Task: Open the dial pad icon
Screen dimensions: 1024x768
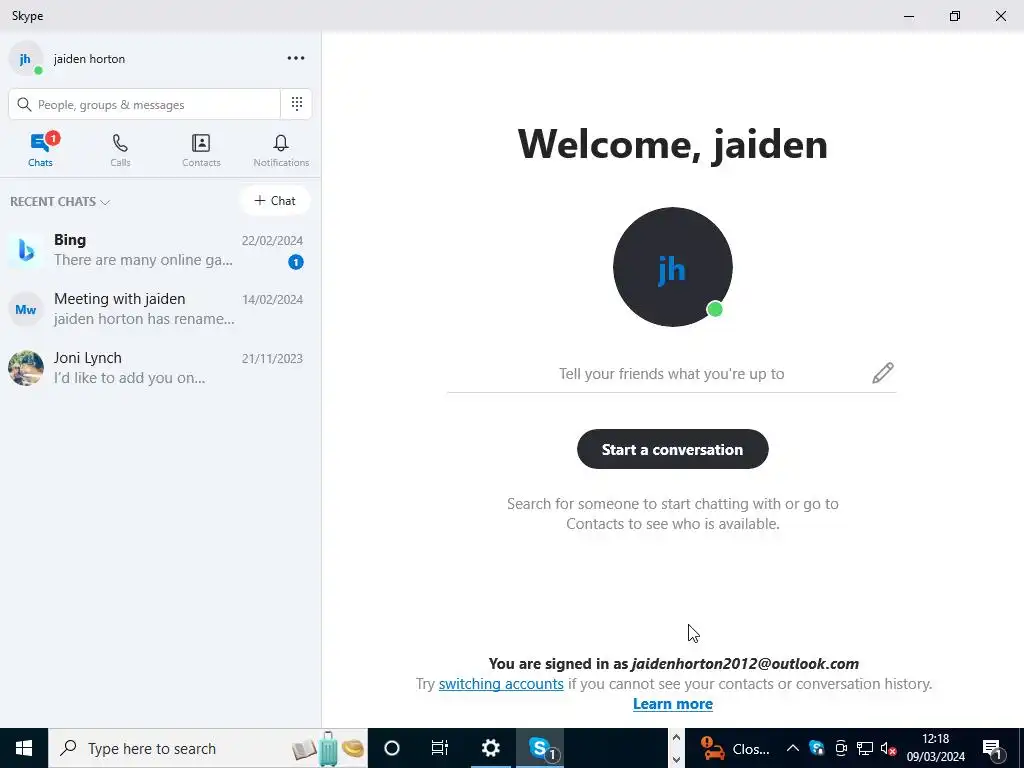Action: point(296,104)
